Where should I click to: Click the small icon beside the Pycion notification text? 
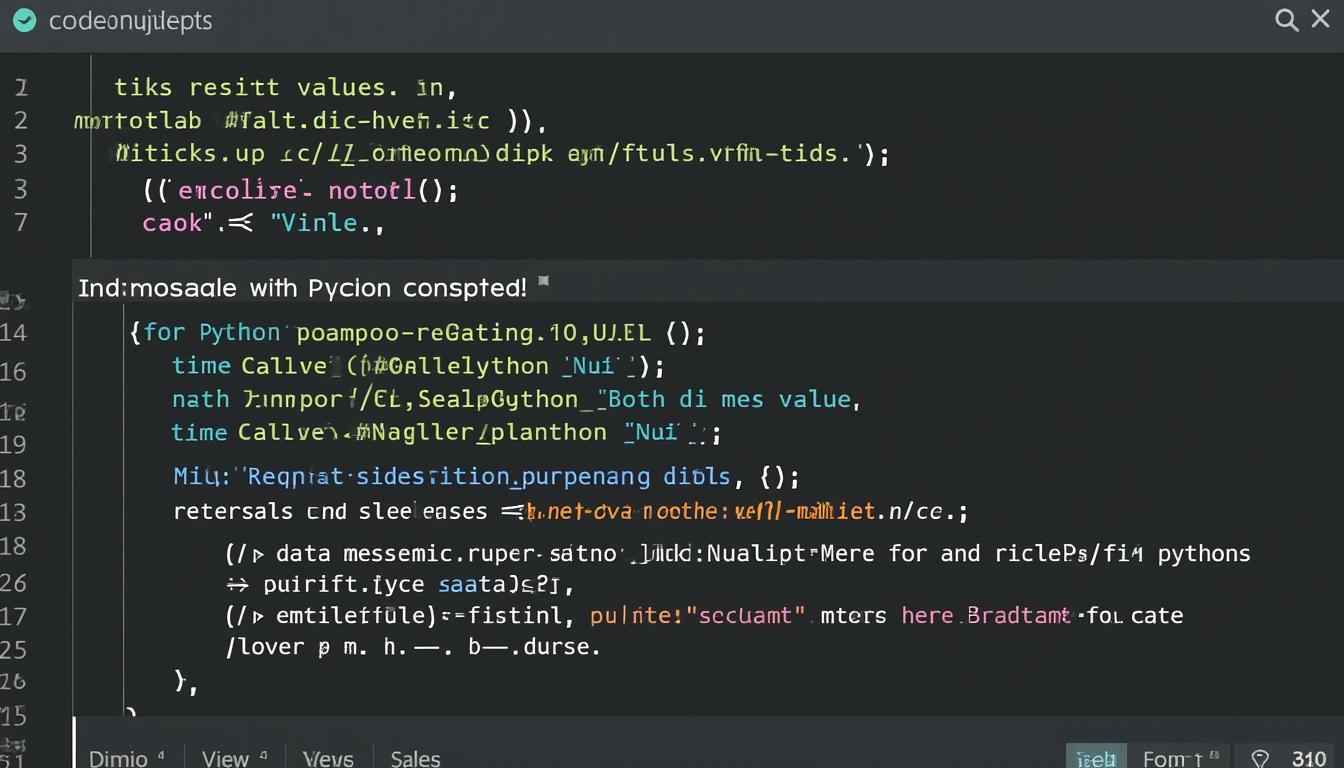(543, 283)
